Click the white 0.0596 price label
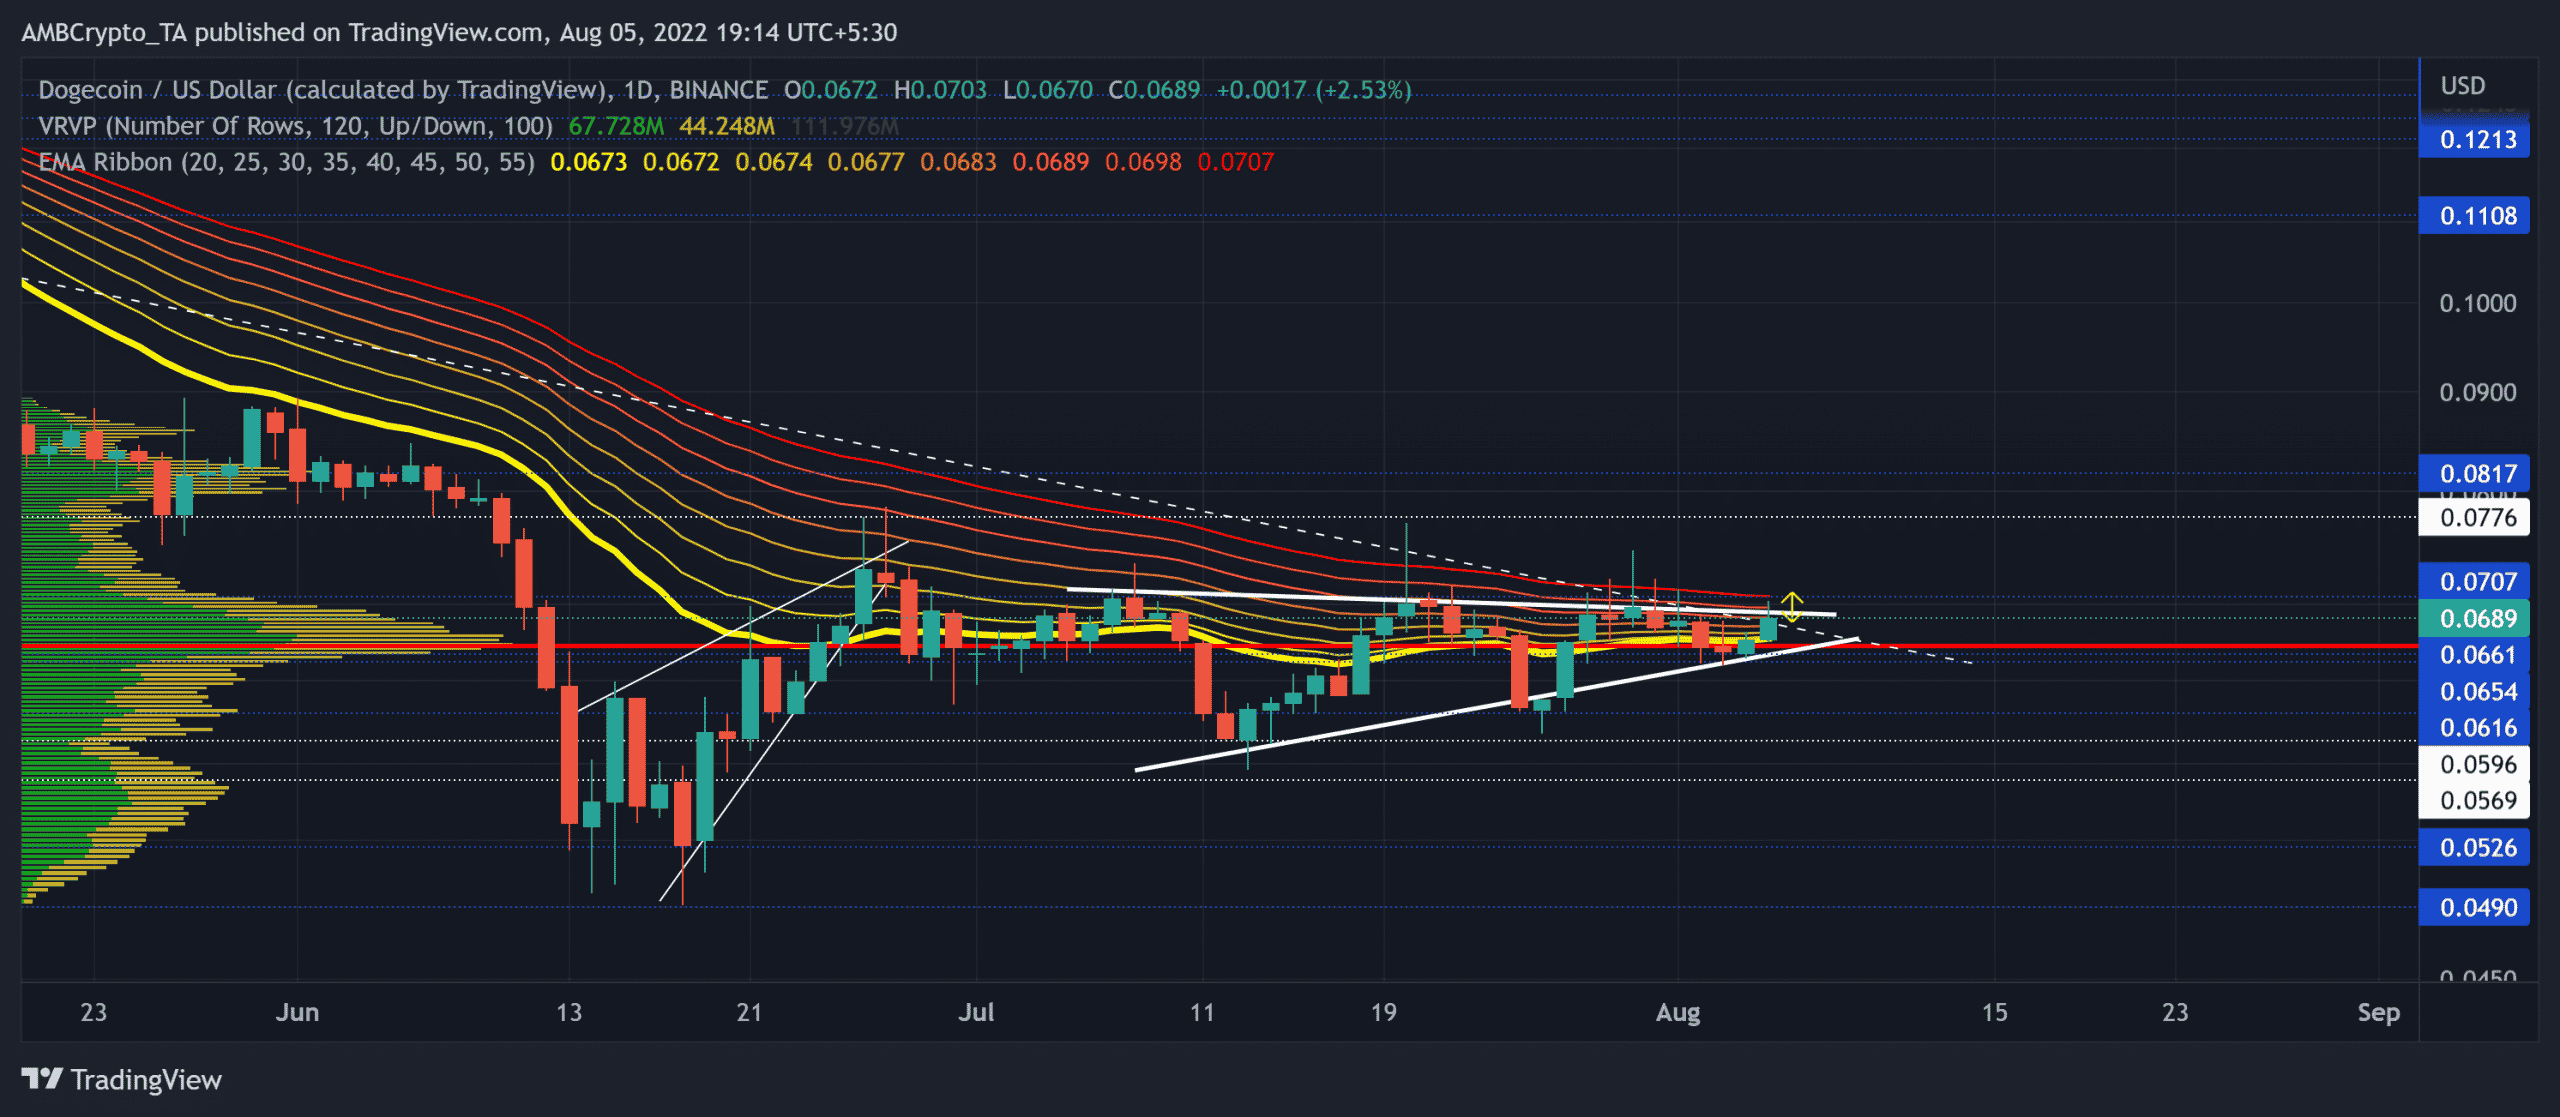This screenshot has width=2560, height=1117. coord(2474,764)
